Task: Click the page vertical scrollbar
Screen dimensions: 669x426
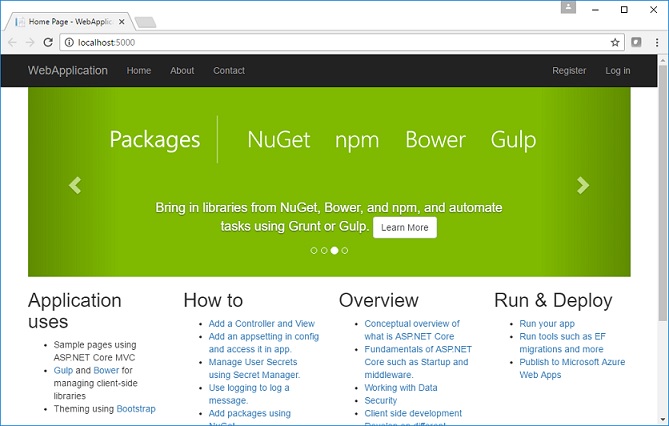Action: (x=662, y=200)
